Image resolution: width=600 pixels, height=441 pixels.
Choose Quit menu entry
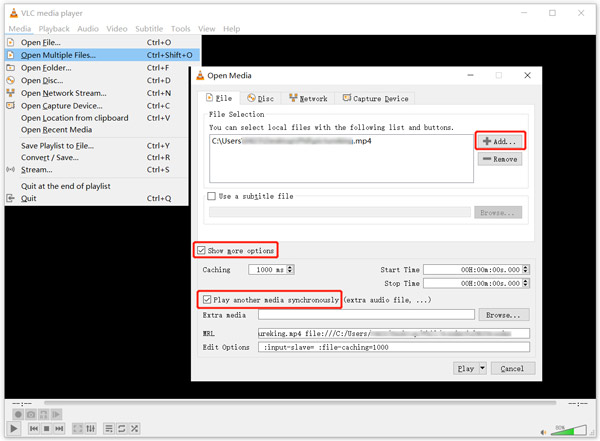[x=97, y=198]
